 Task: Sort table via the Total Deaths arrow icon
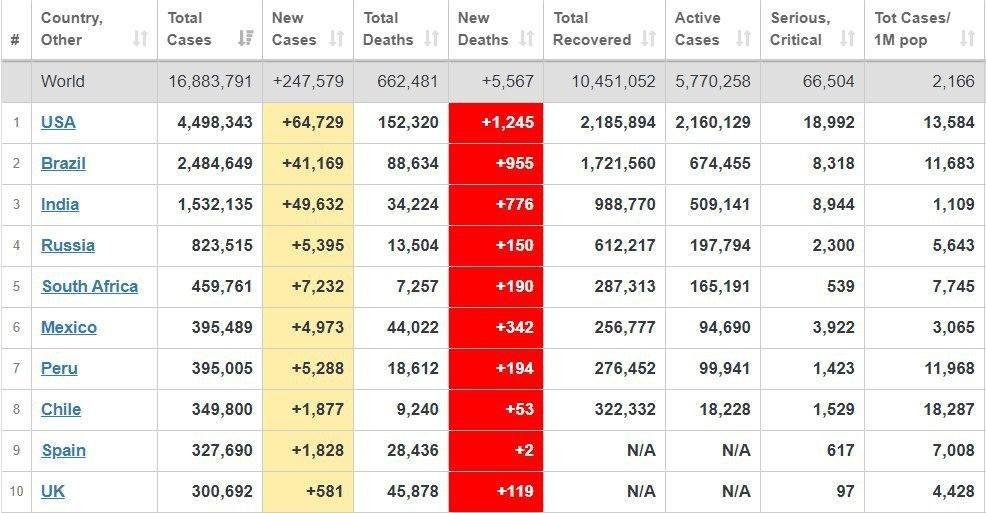click(x=432, y=40)
